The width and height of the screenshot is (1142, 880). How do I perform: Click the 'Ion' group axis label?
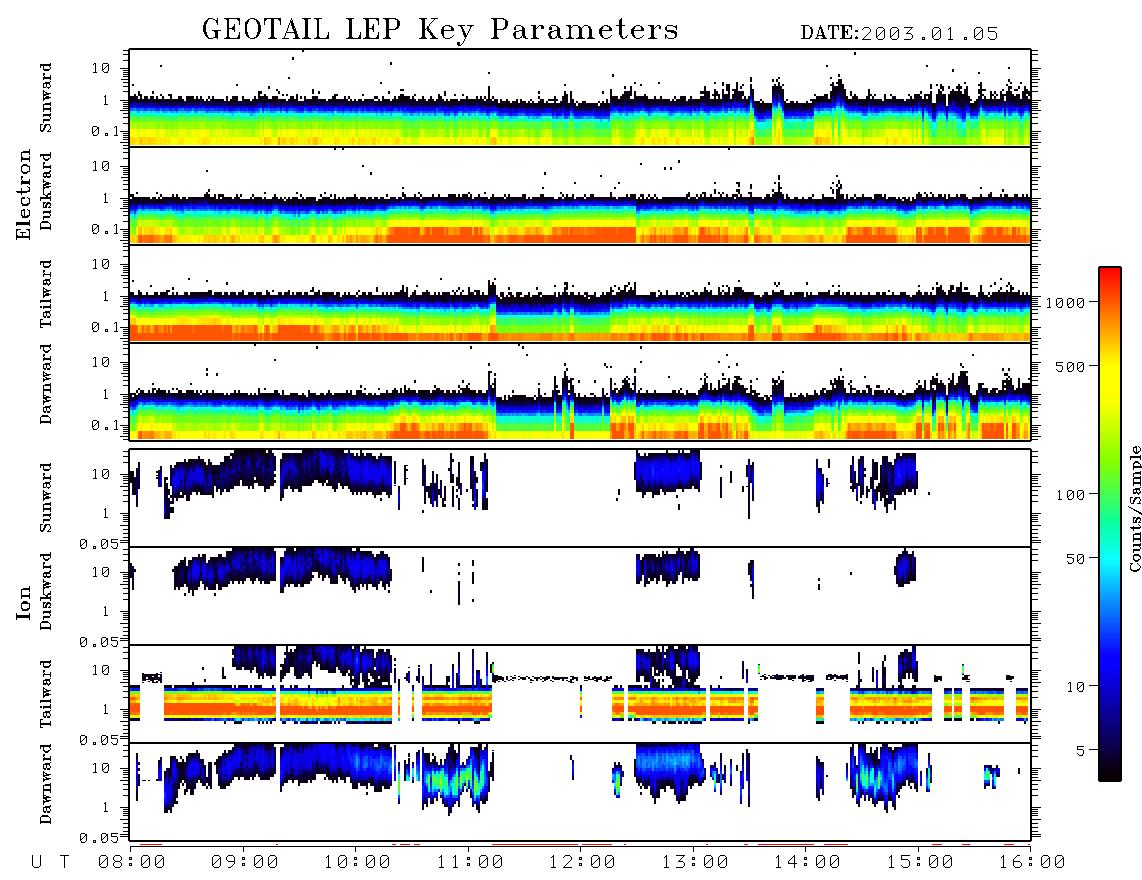pyautogui.click(x=24, y=602)
